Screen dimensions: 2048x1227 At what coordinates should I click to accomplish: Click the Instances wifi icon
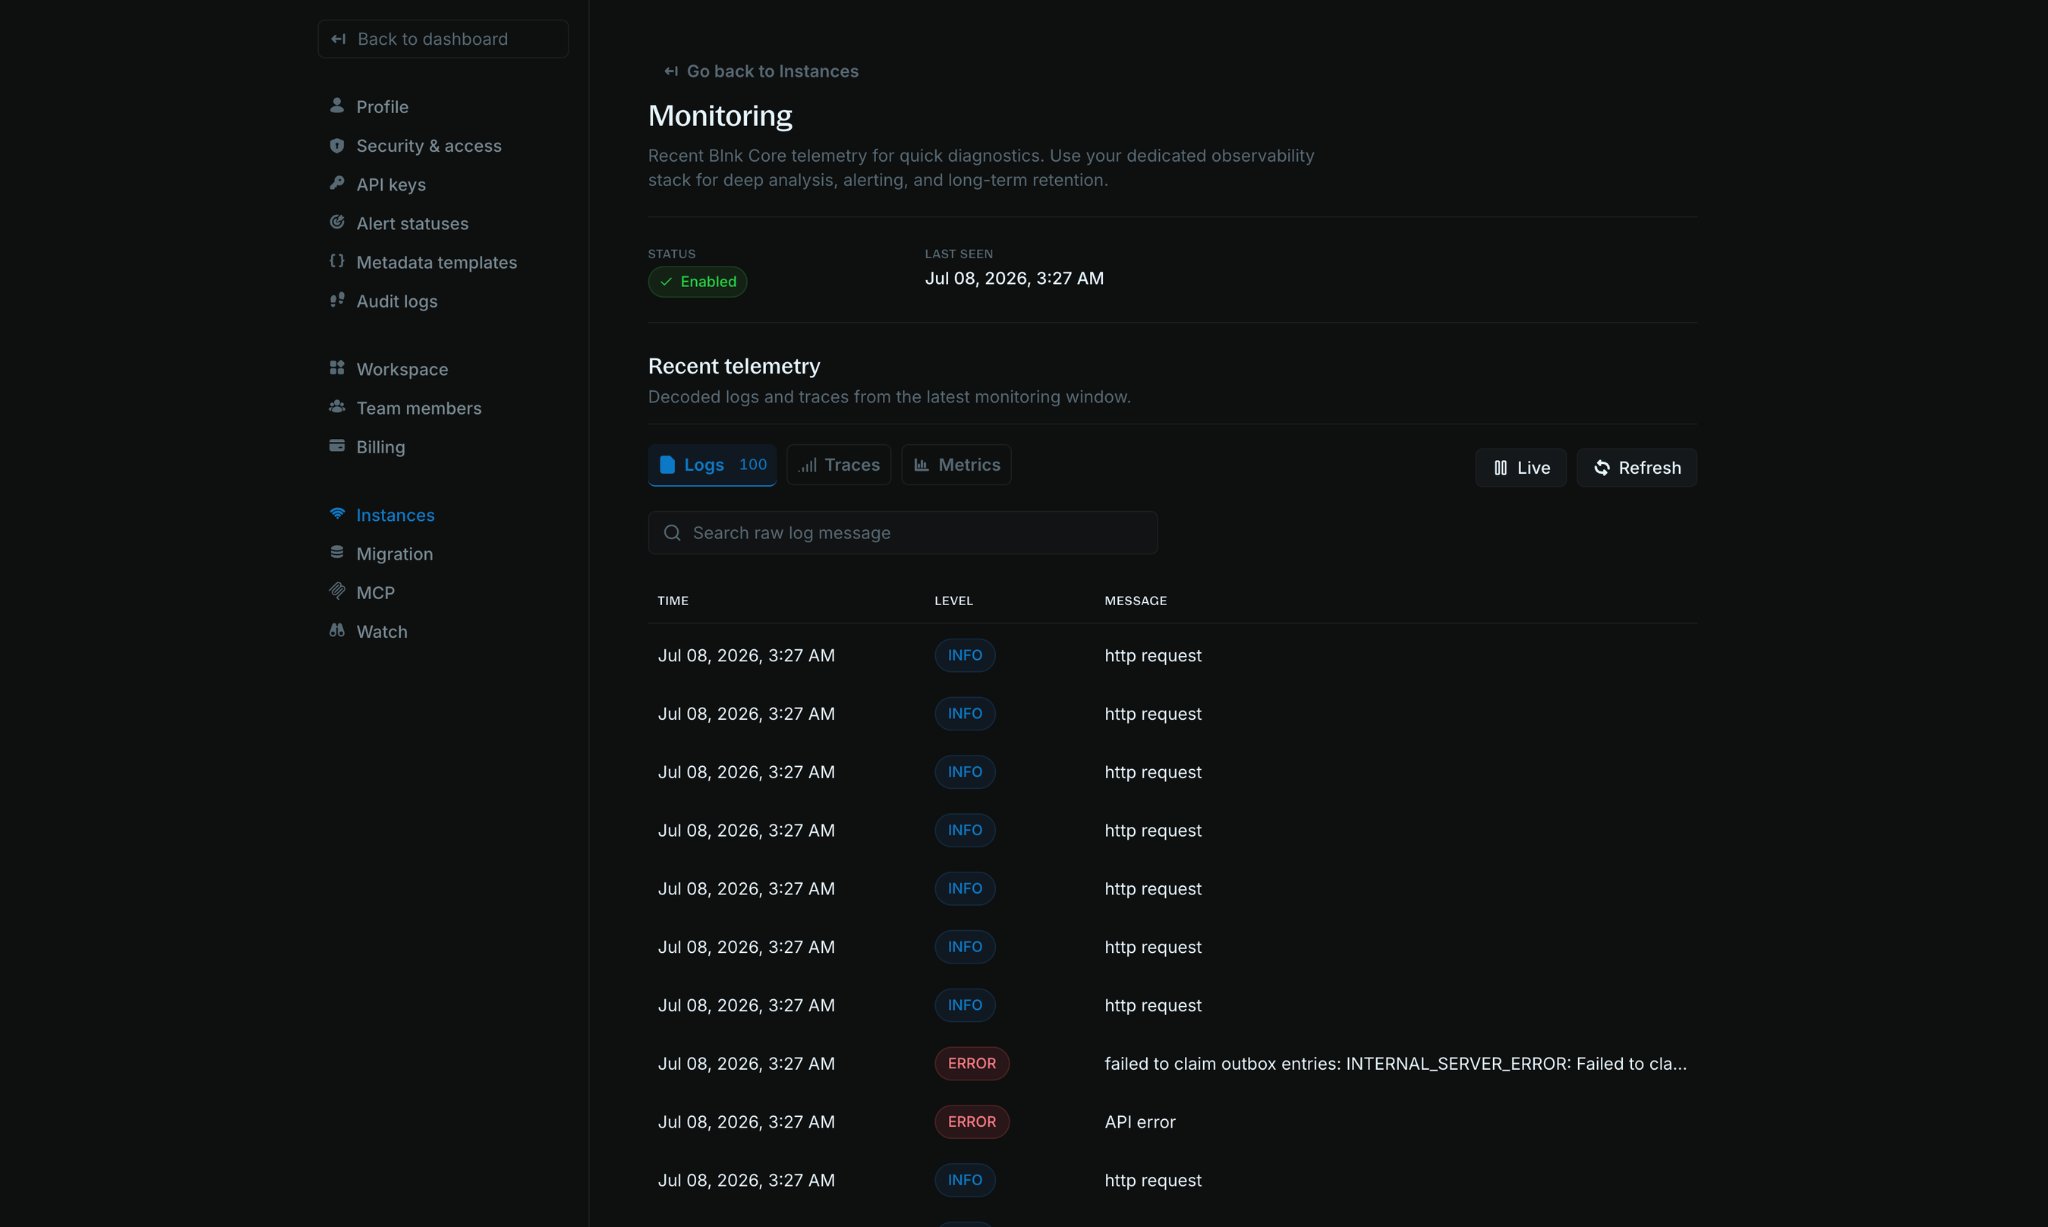(x=337, y=514)
